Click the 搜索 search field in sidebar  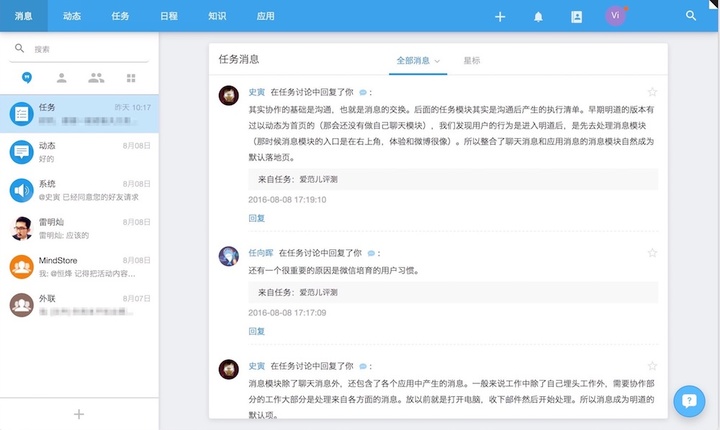85,48
